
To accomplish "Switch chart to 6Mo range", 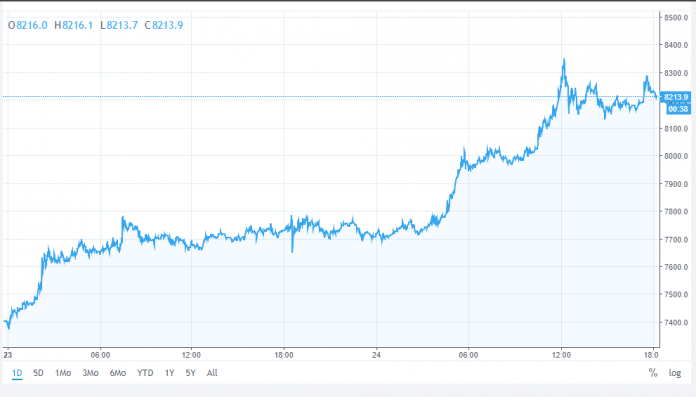I will click(118, 373).
